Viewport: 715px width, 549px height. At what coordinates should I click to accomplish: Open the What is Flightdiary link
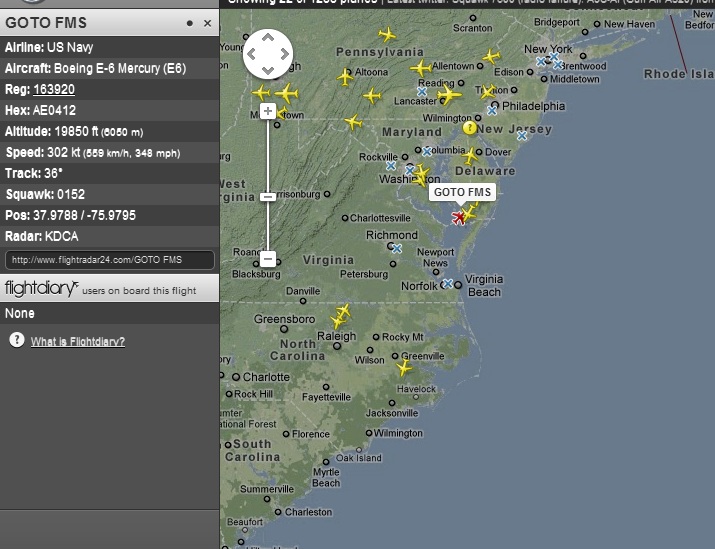point(78,342)
